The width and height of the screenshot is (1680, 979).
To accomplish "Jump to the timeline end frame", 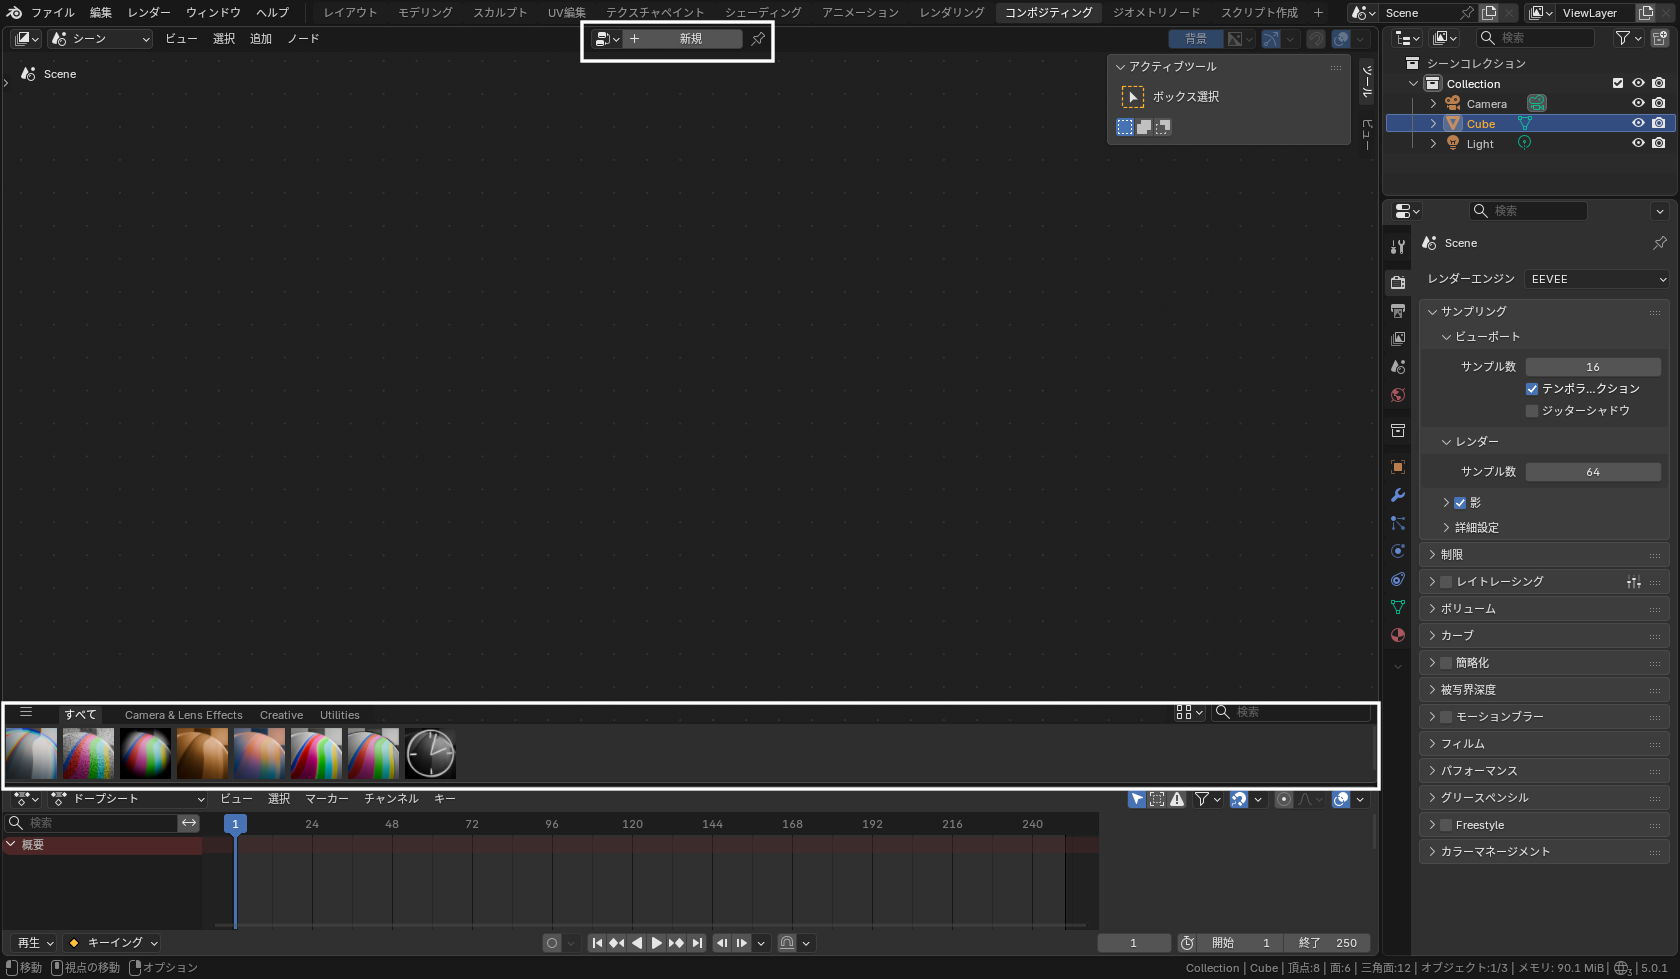I will click(697, 943).
